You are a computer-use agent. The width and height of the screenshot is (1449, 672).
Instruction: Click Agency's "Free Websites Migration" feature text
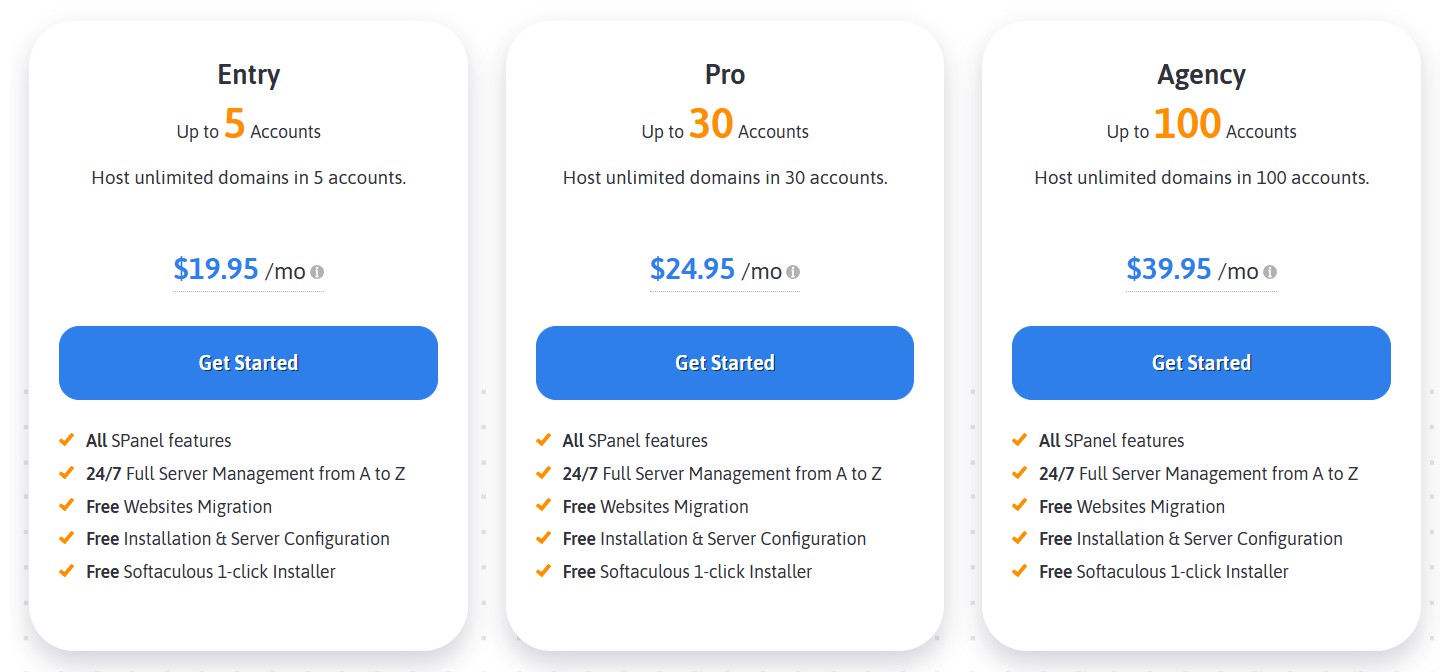1131,506
